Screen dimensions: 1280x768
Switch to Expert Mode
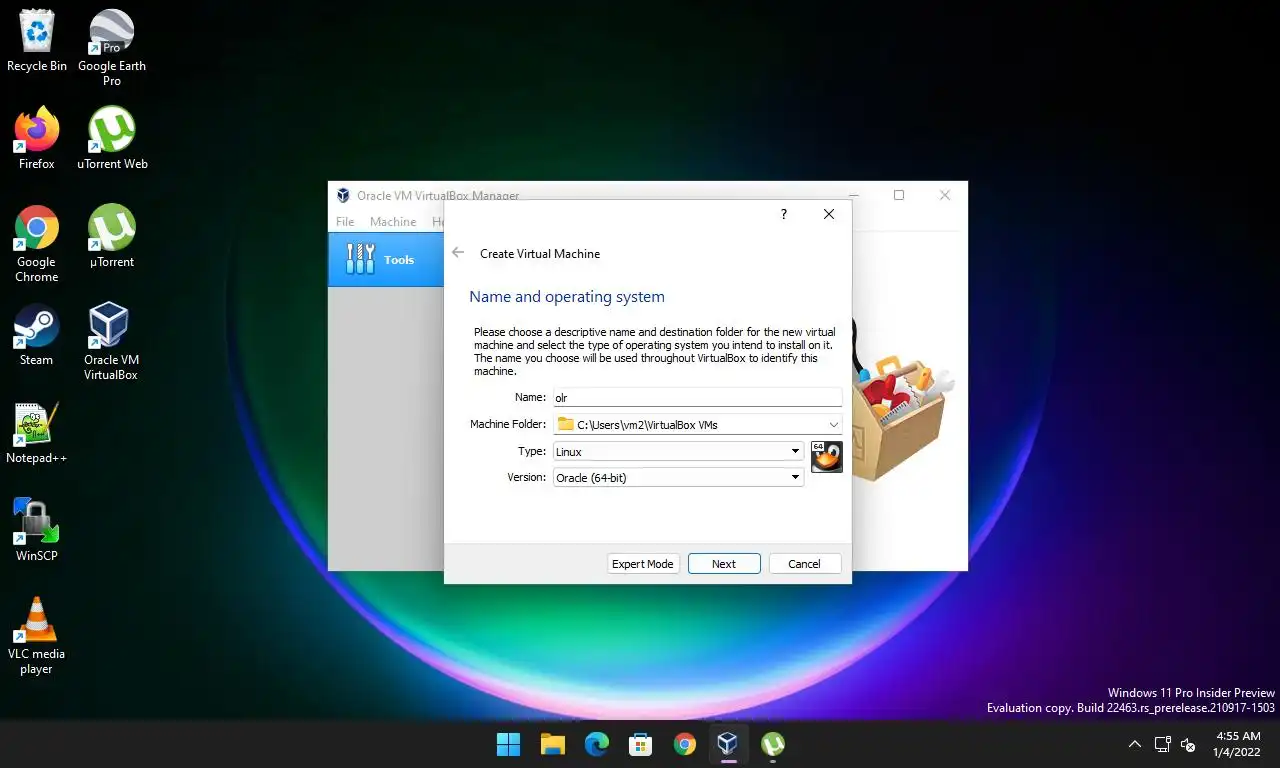click(643, 564)
